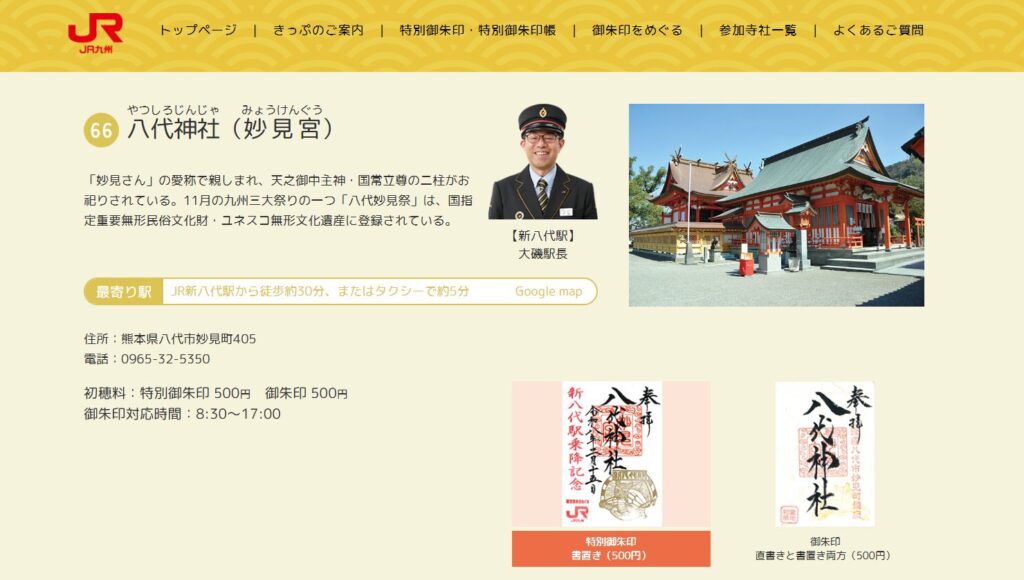This screenshot has height=580, width=1024.
Task: Open よくあるご質問 navigation link
Action: pyautogui.click(x=878, y=30)
